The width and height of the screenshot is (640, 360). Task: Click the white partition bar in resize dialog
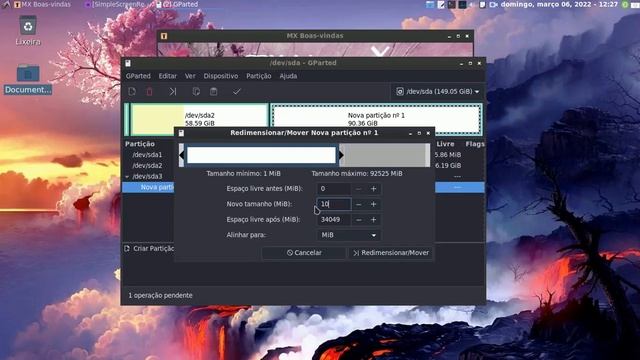click(261, 155)
